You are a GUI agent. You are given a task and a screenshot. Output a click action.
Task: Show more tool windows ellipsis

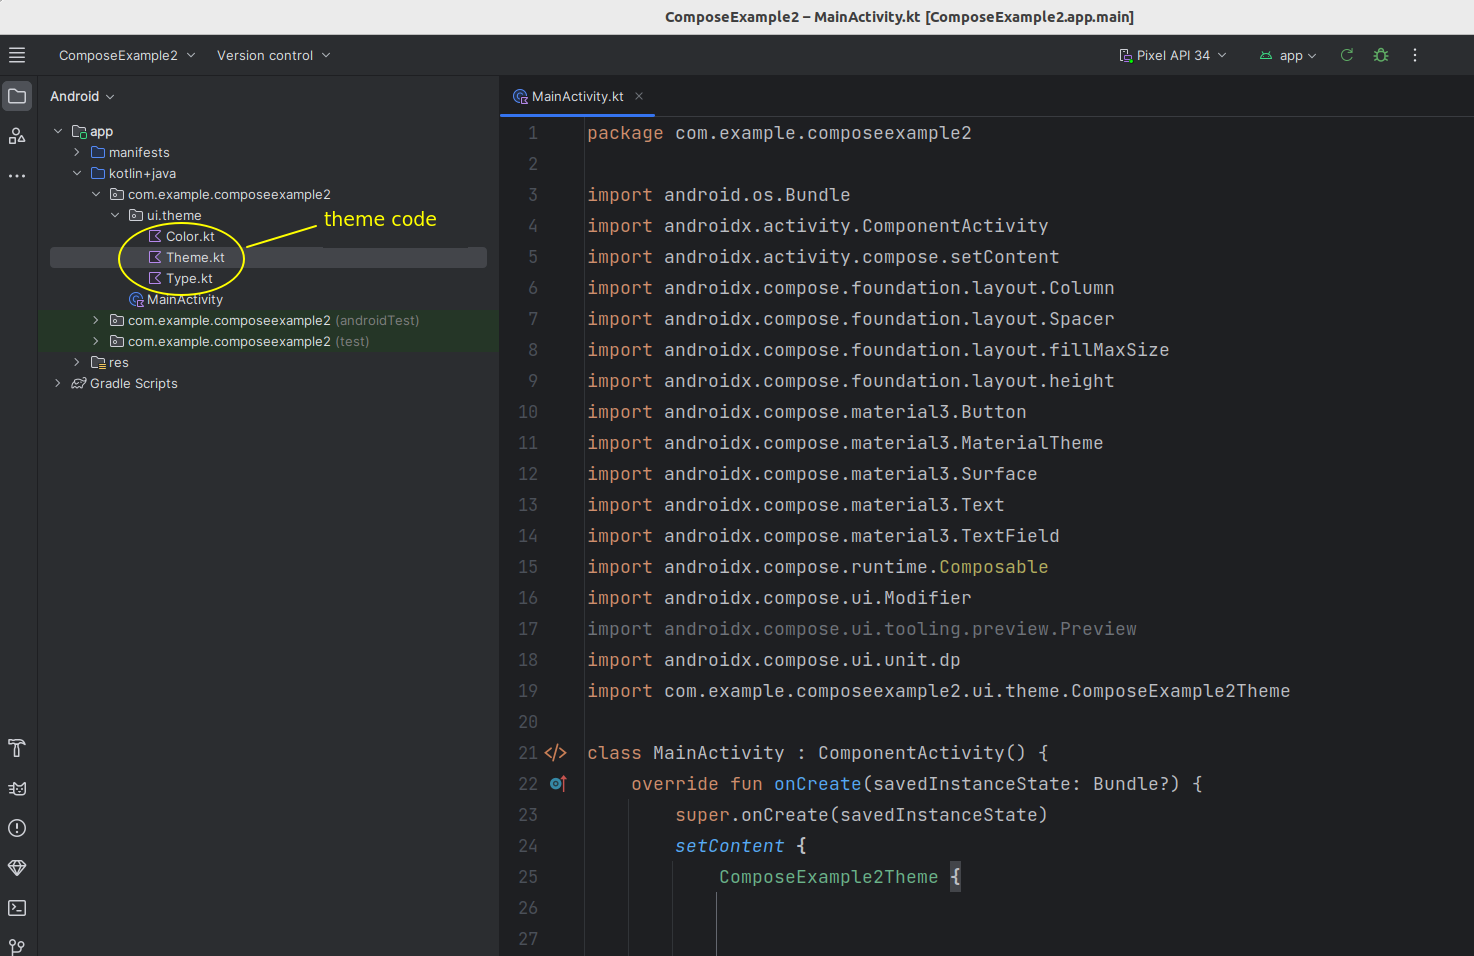tap(17, 176)
